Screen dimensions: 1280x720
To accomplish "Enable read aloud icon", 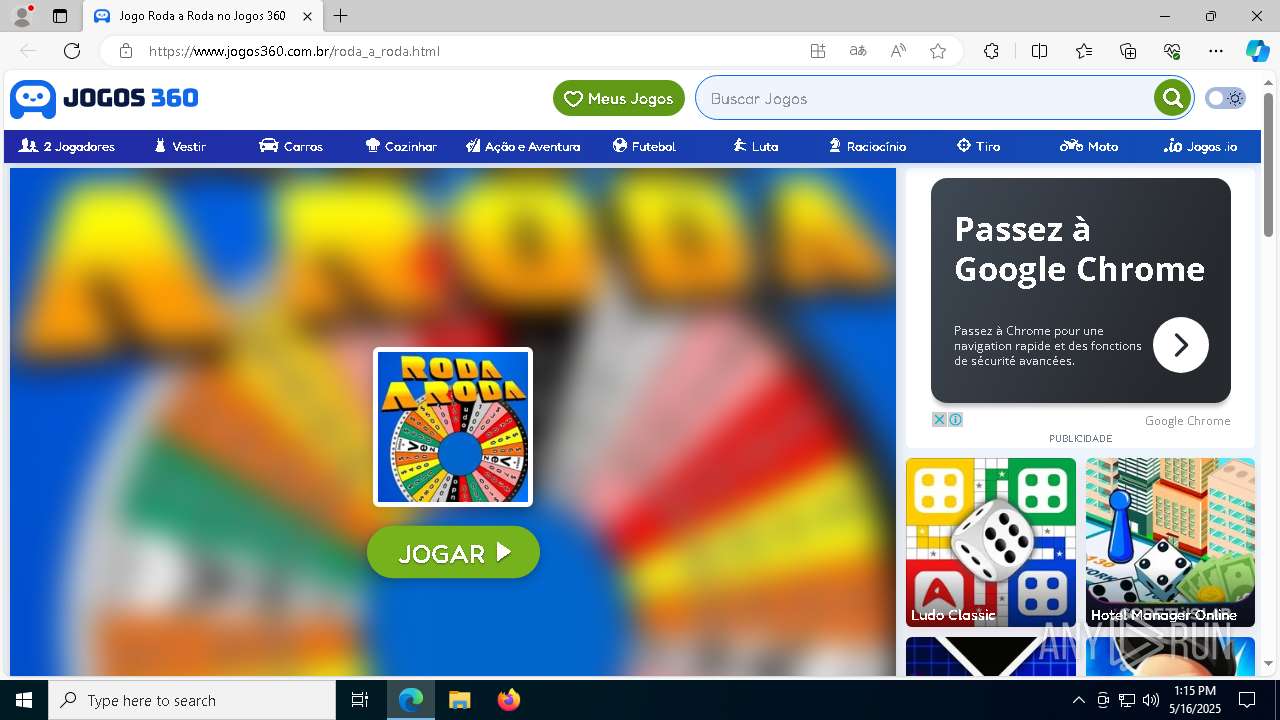I will 898,51.
